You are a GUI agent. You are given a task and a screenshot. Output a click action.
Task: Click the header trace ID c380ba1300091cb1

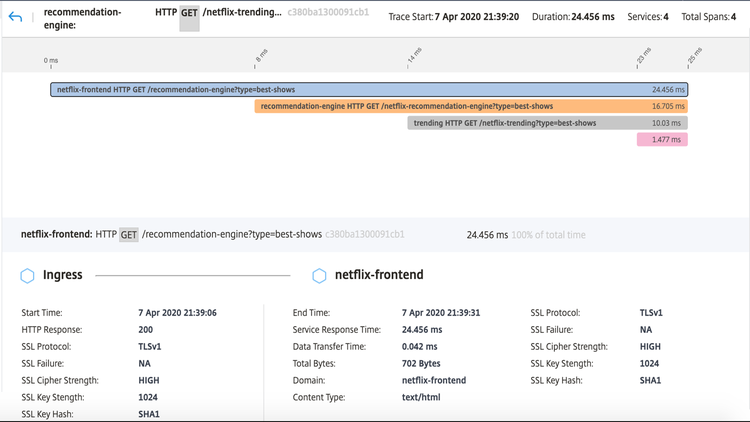(x=328, y=12)
